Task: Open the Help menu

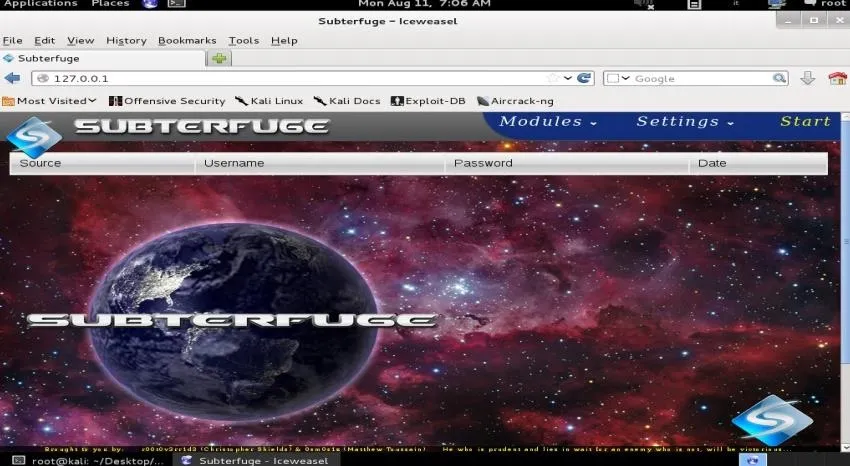Action: 284,41
